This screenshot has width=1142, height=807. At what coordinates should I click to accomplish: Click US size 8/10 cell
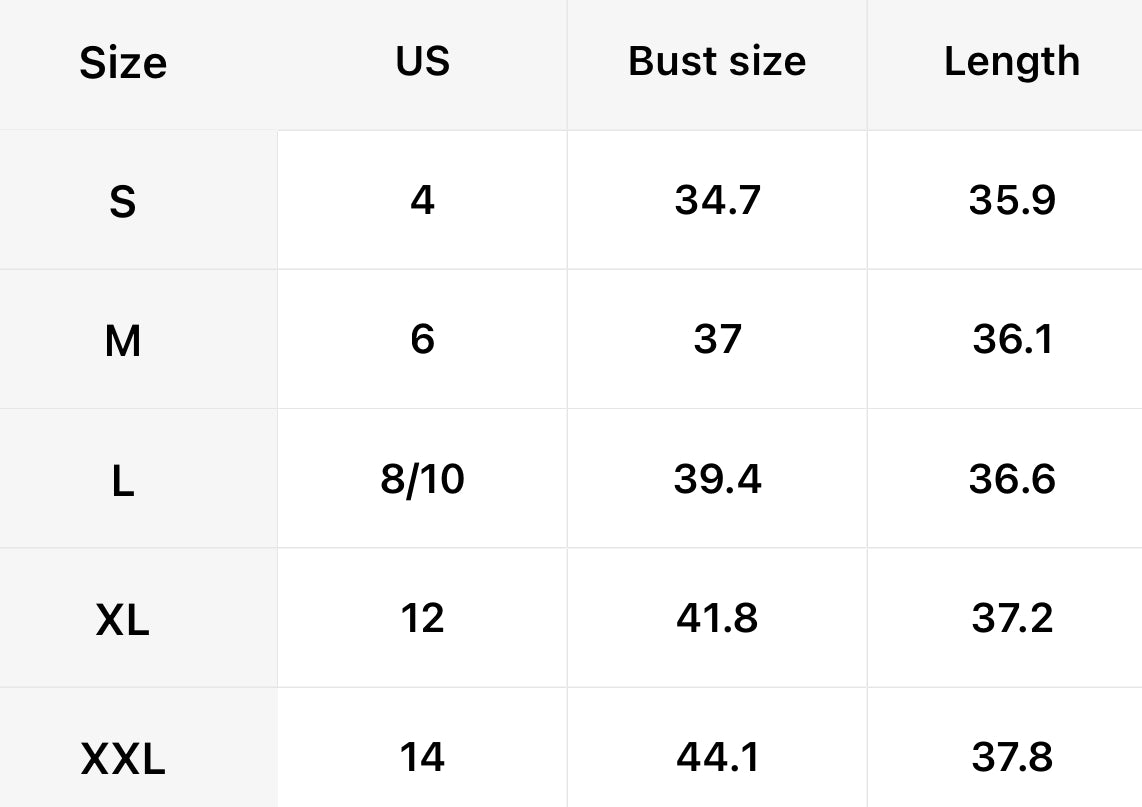(422, 480)
